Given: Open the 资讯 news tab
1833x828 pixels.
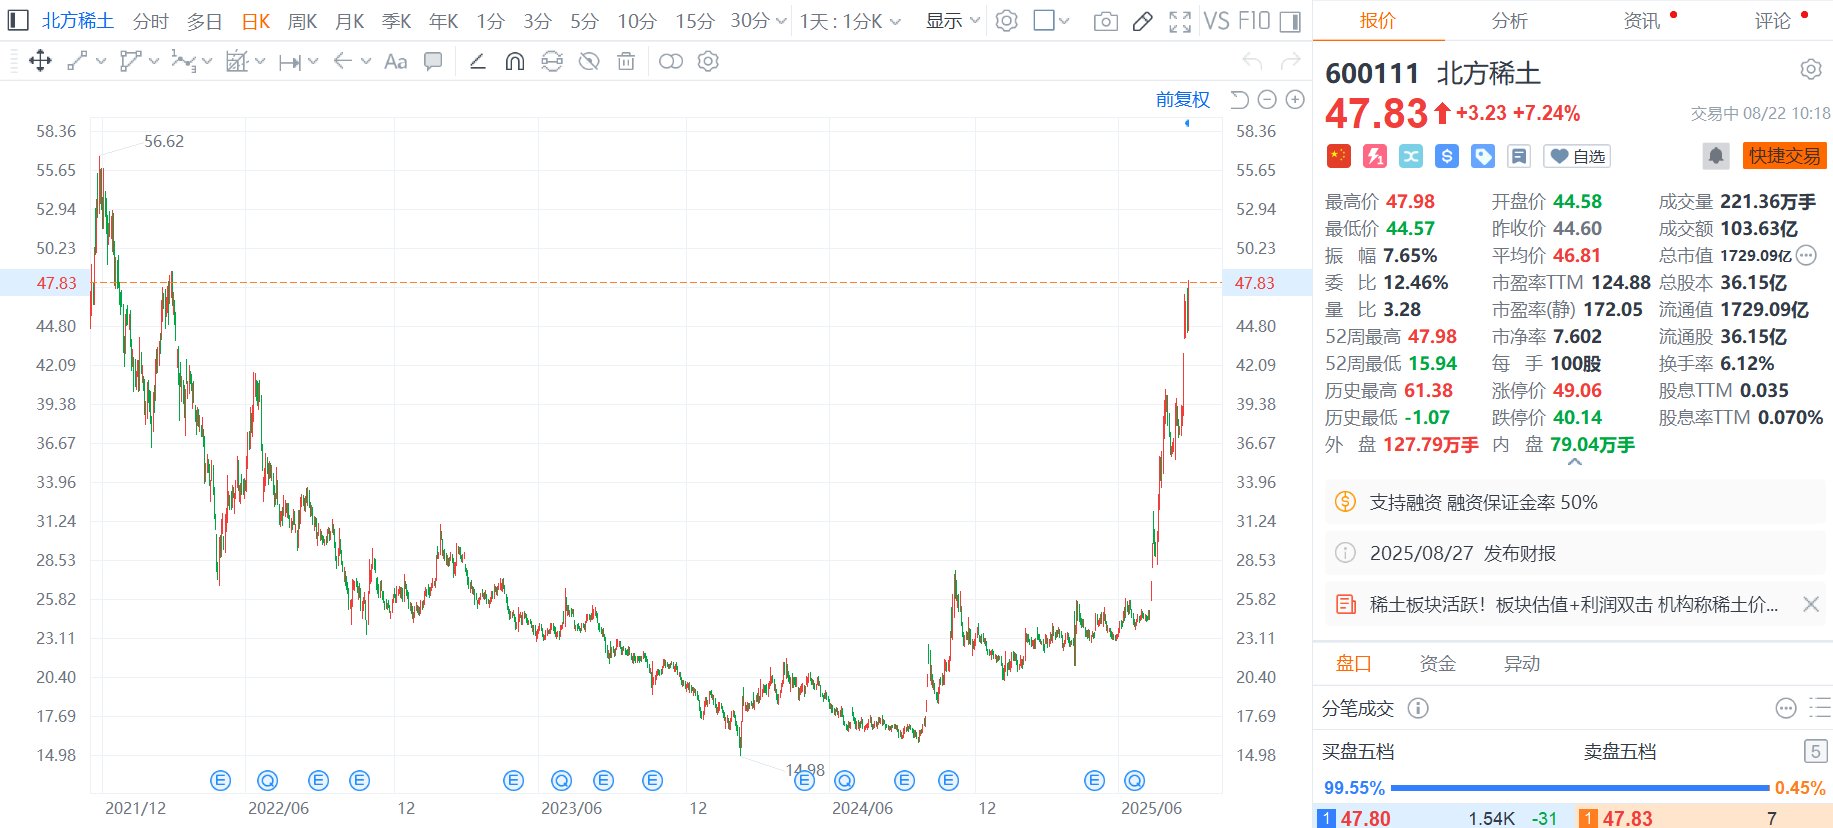Looking at the screenshot, I should [1641, 21].
